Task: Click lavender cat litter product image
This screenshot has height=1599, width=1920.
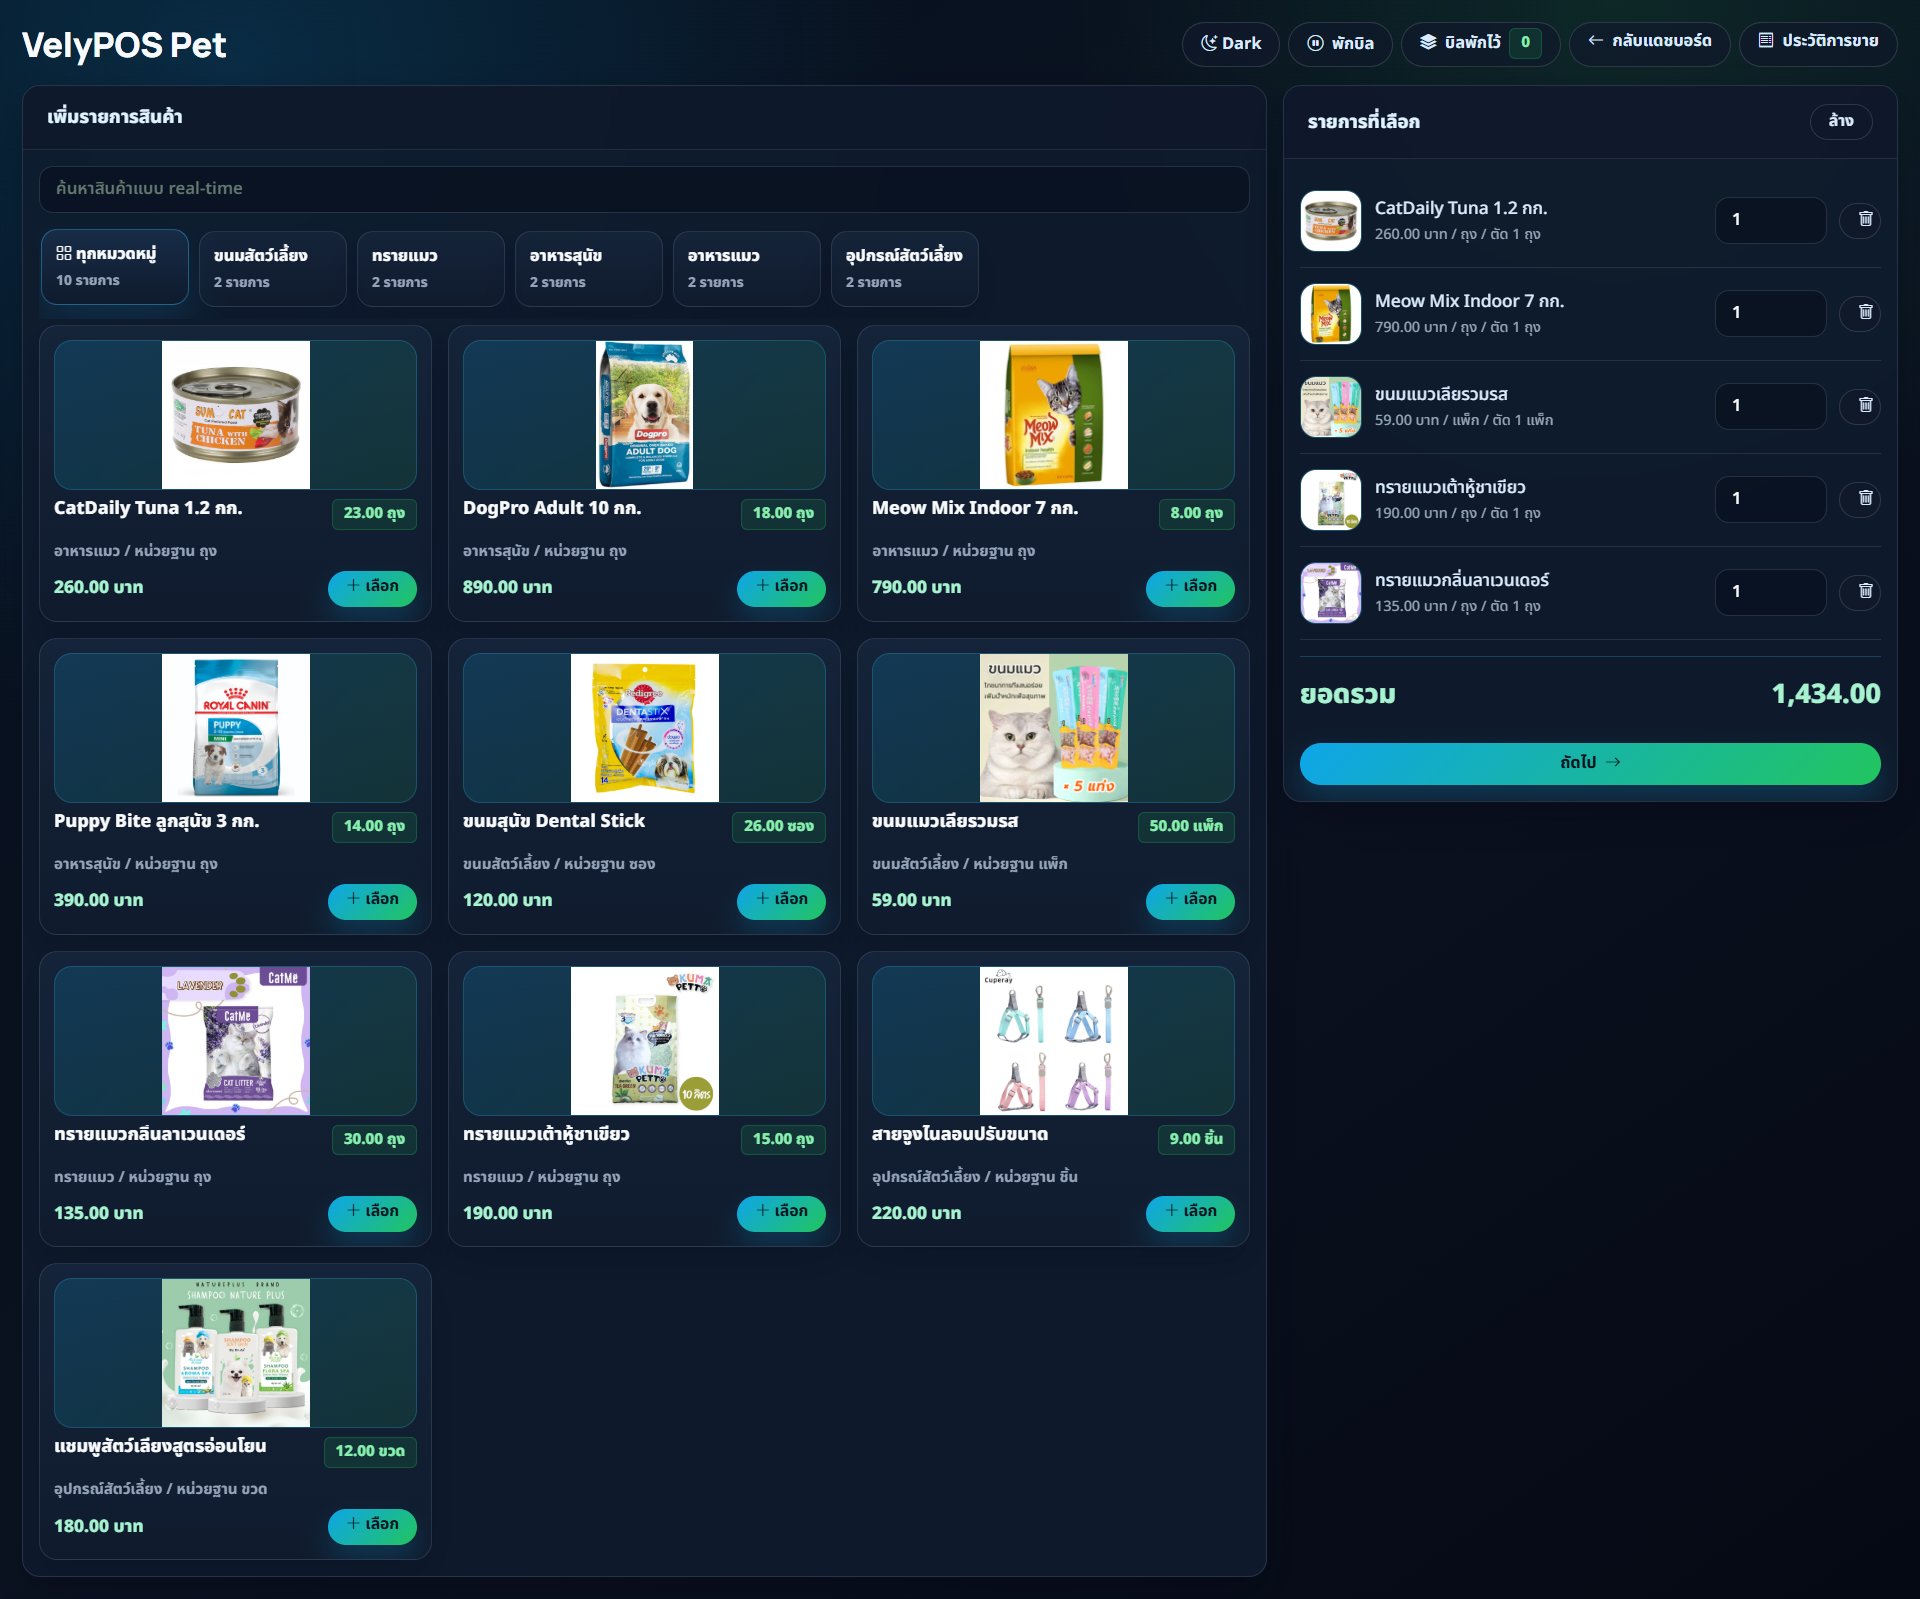Action: click(x=236, y=1041)
